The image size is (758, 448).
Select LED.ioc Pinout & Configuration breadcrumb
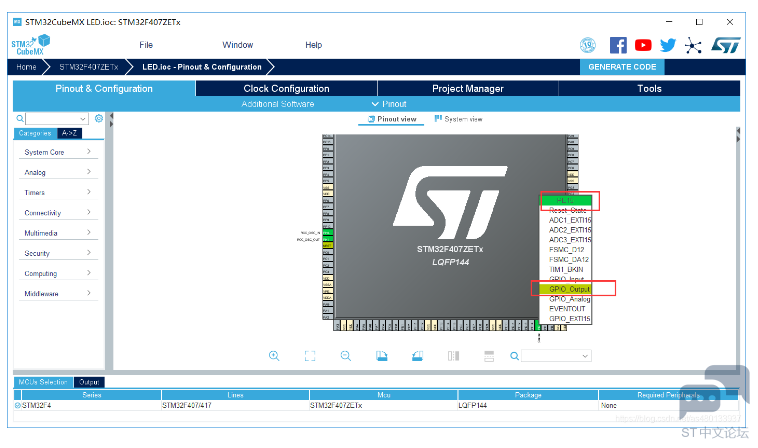point(202,67)
